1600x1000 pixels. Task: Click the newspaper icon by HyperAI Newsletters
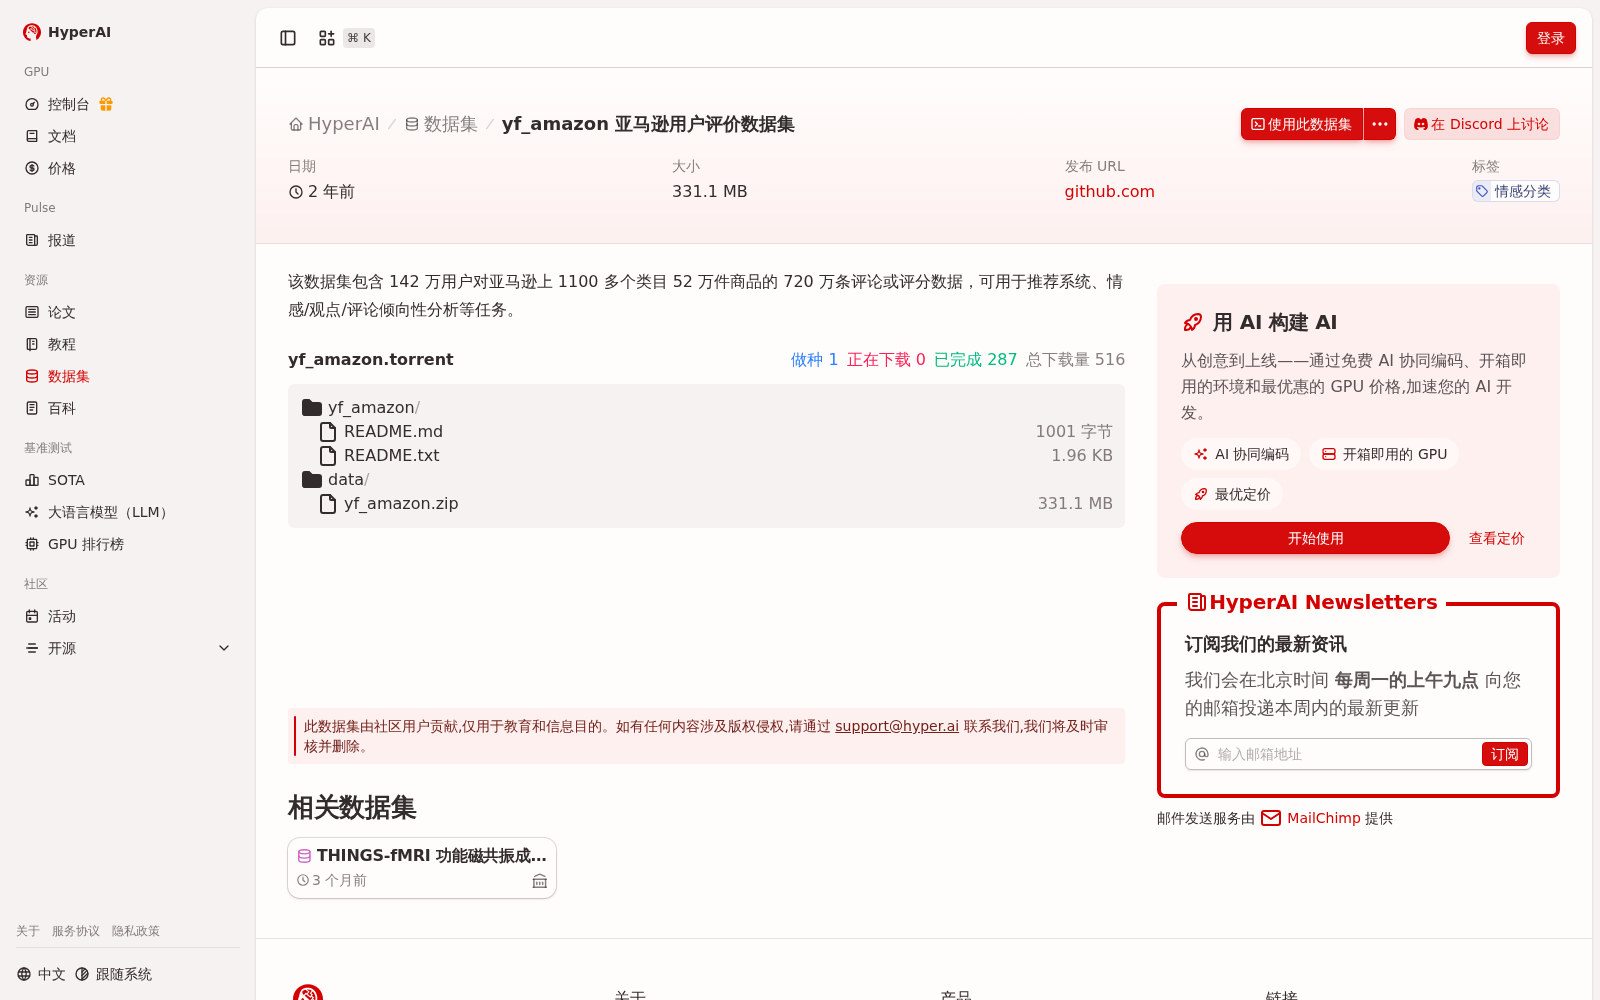(1197, 602)
